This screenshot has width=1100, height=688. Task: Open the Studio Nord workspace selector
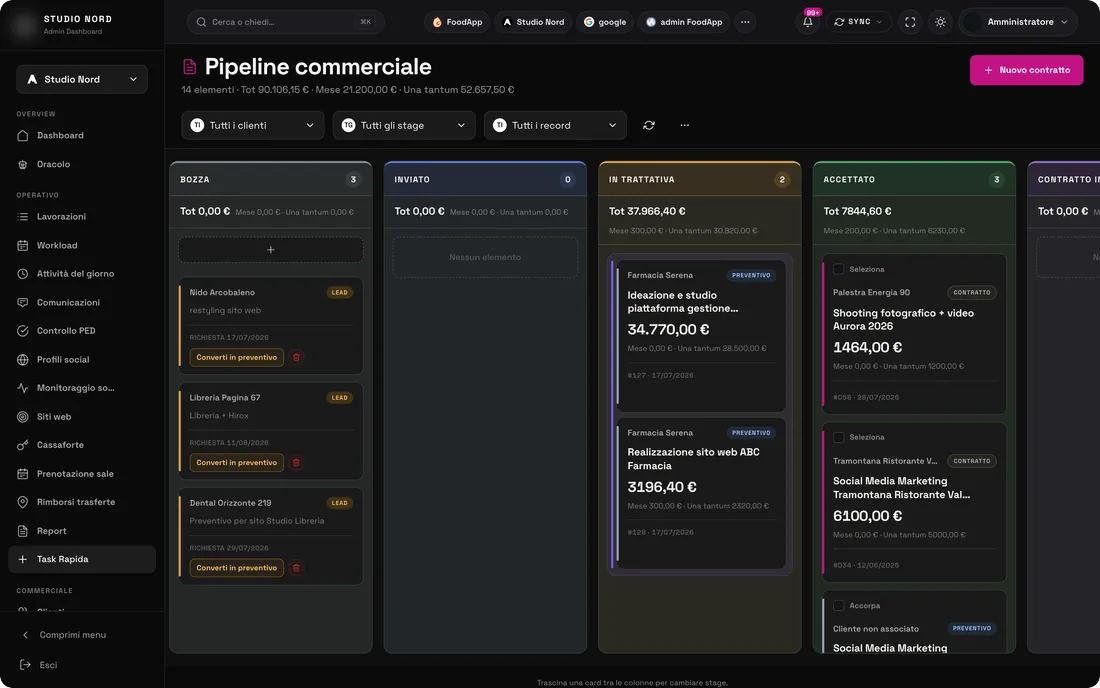pos(82,79)
